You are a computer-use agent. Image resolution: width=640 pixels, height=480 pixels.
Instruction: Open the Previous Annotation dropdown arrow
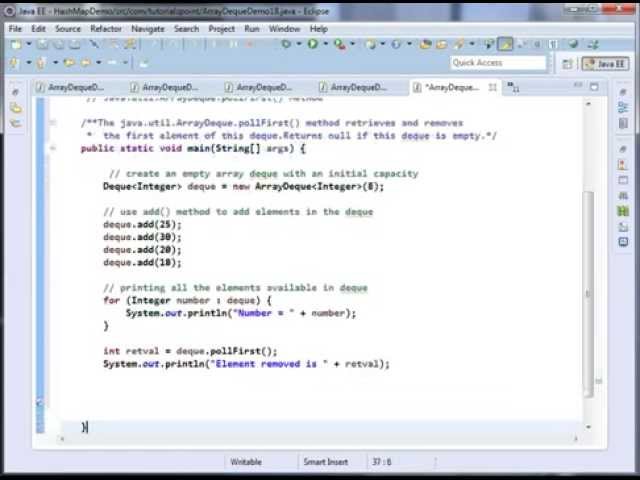(x=55, y=62)
